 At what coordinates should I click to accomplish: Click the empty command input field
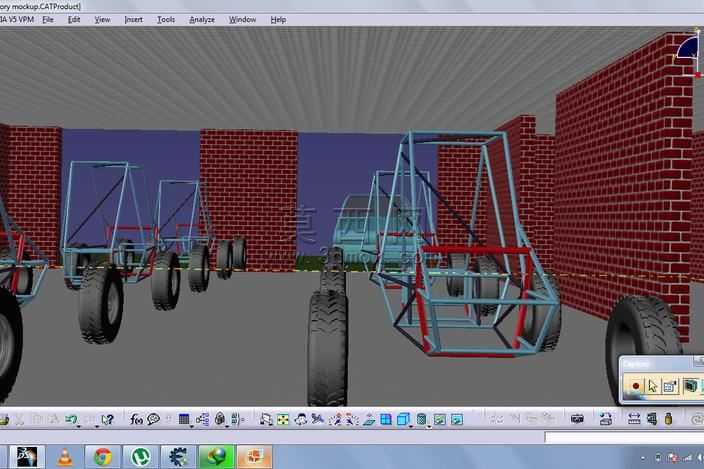pos(624,437)
